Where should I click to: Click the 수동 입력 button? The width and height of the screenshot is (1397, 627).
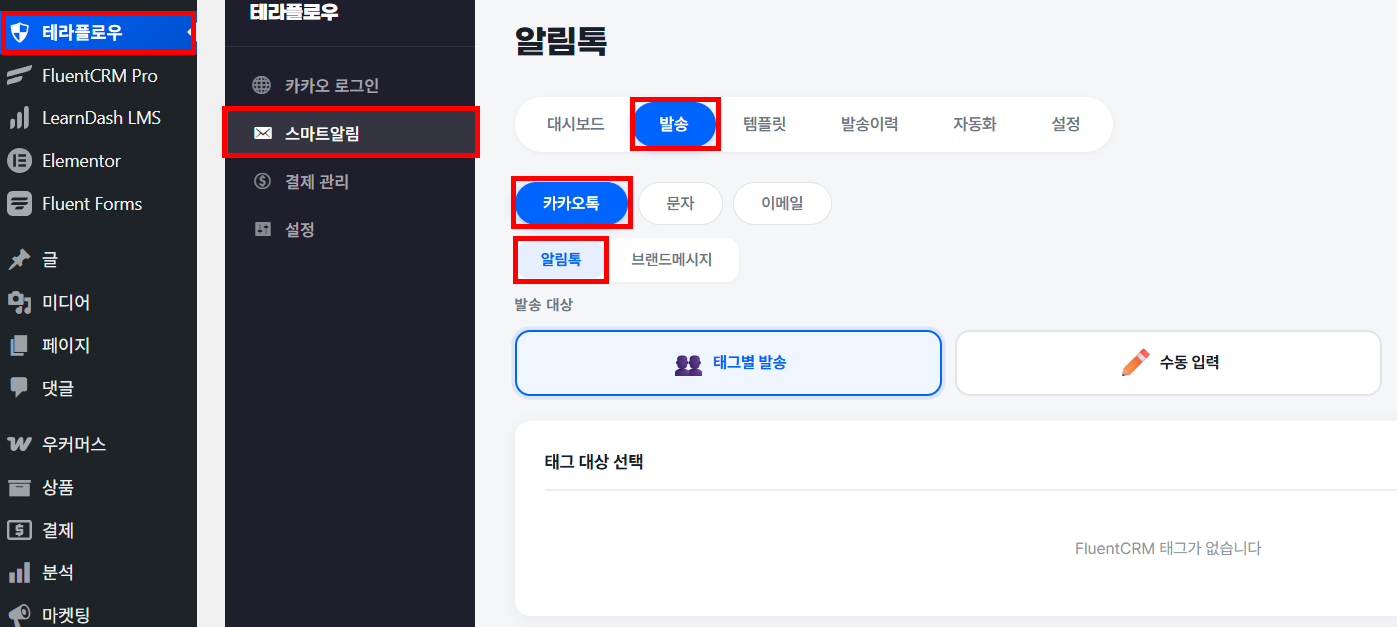(1167, 362)
